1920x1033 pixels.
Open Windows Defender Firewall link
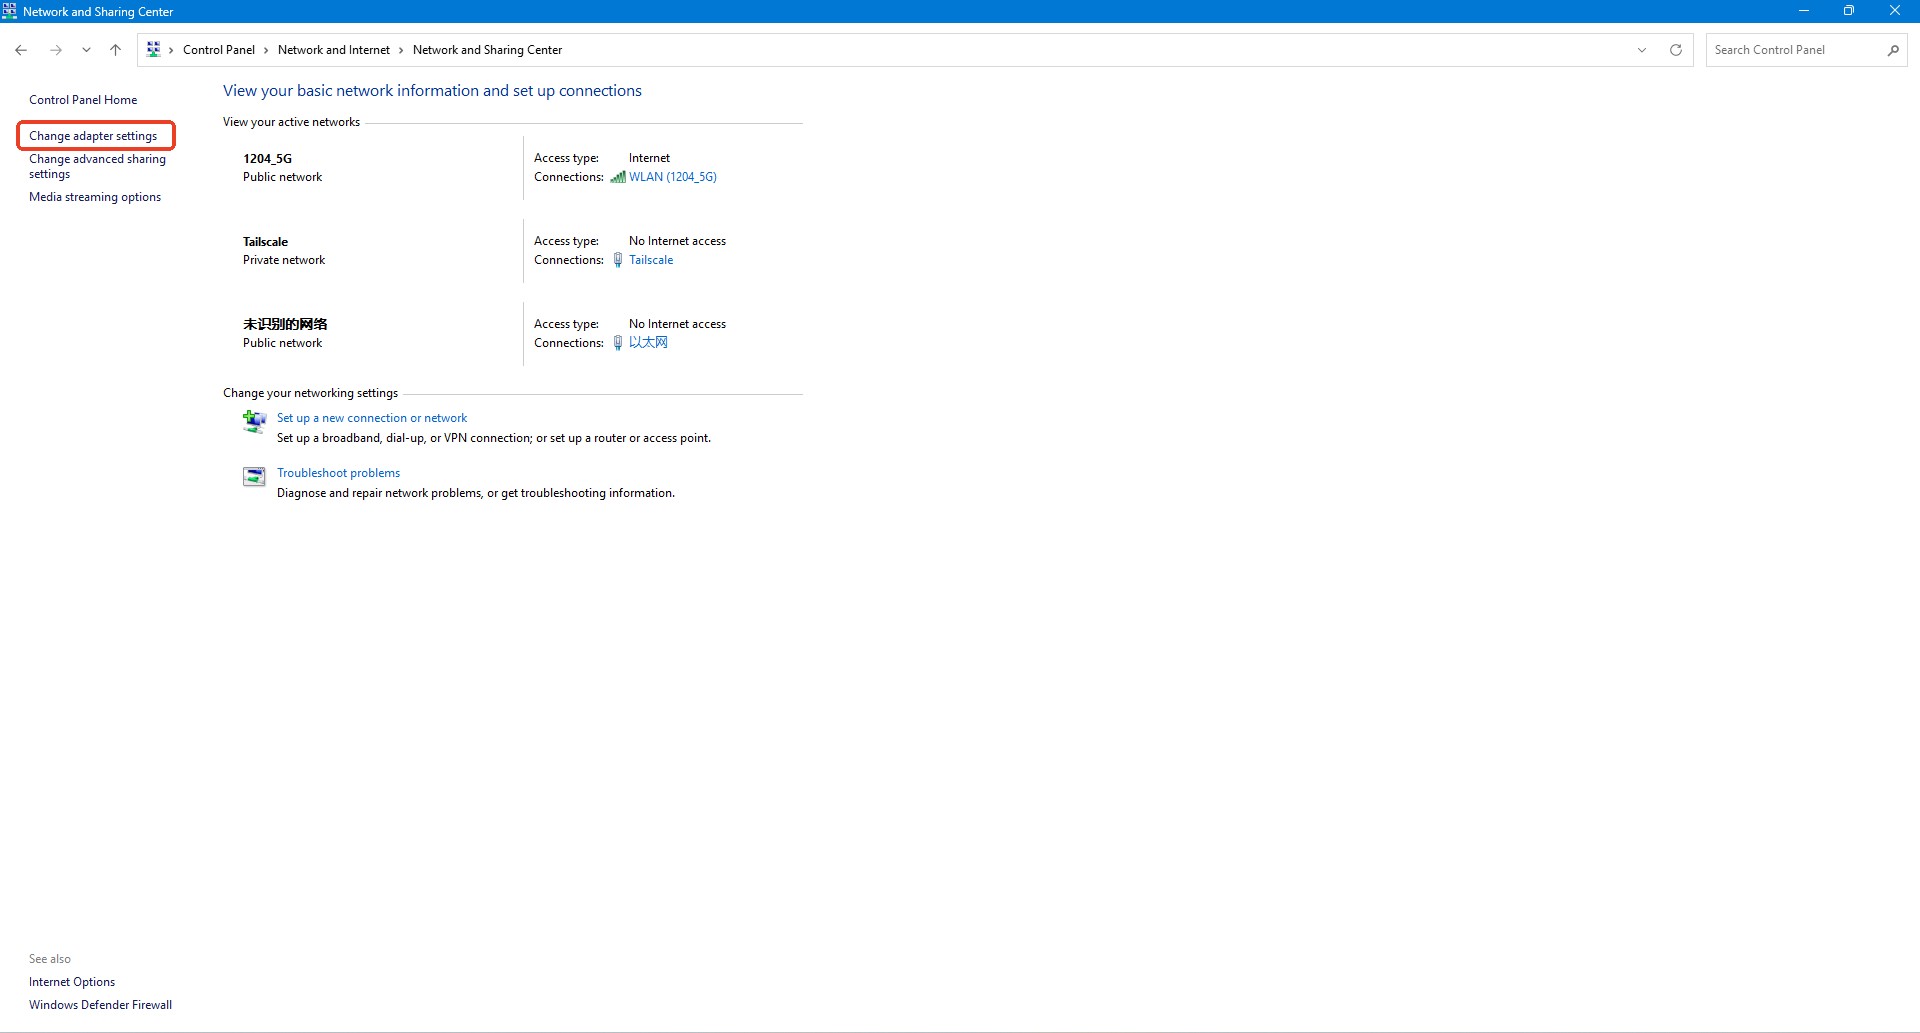tap(100, 1005)
